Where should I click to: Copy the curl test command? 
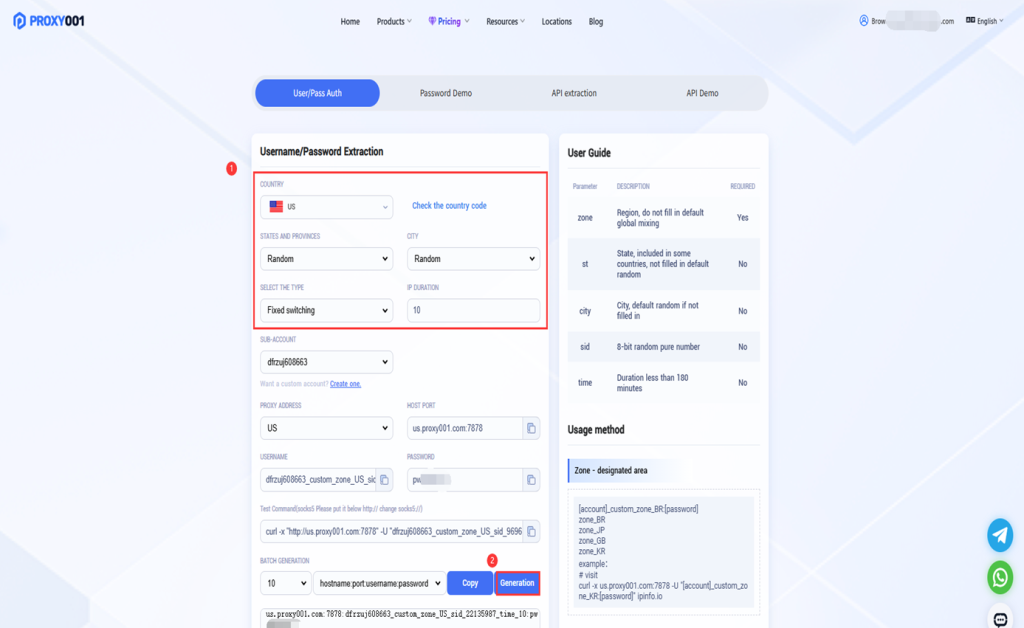531,531
